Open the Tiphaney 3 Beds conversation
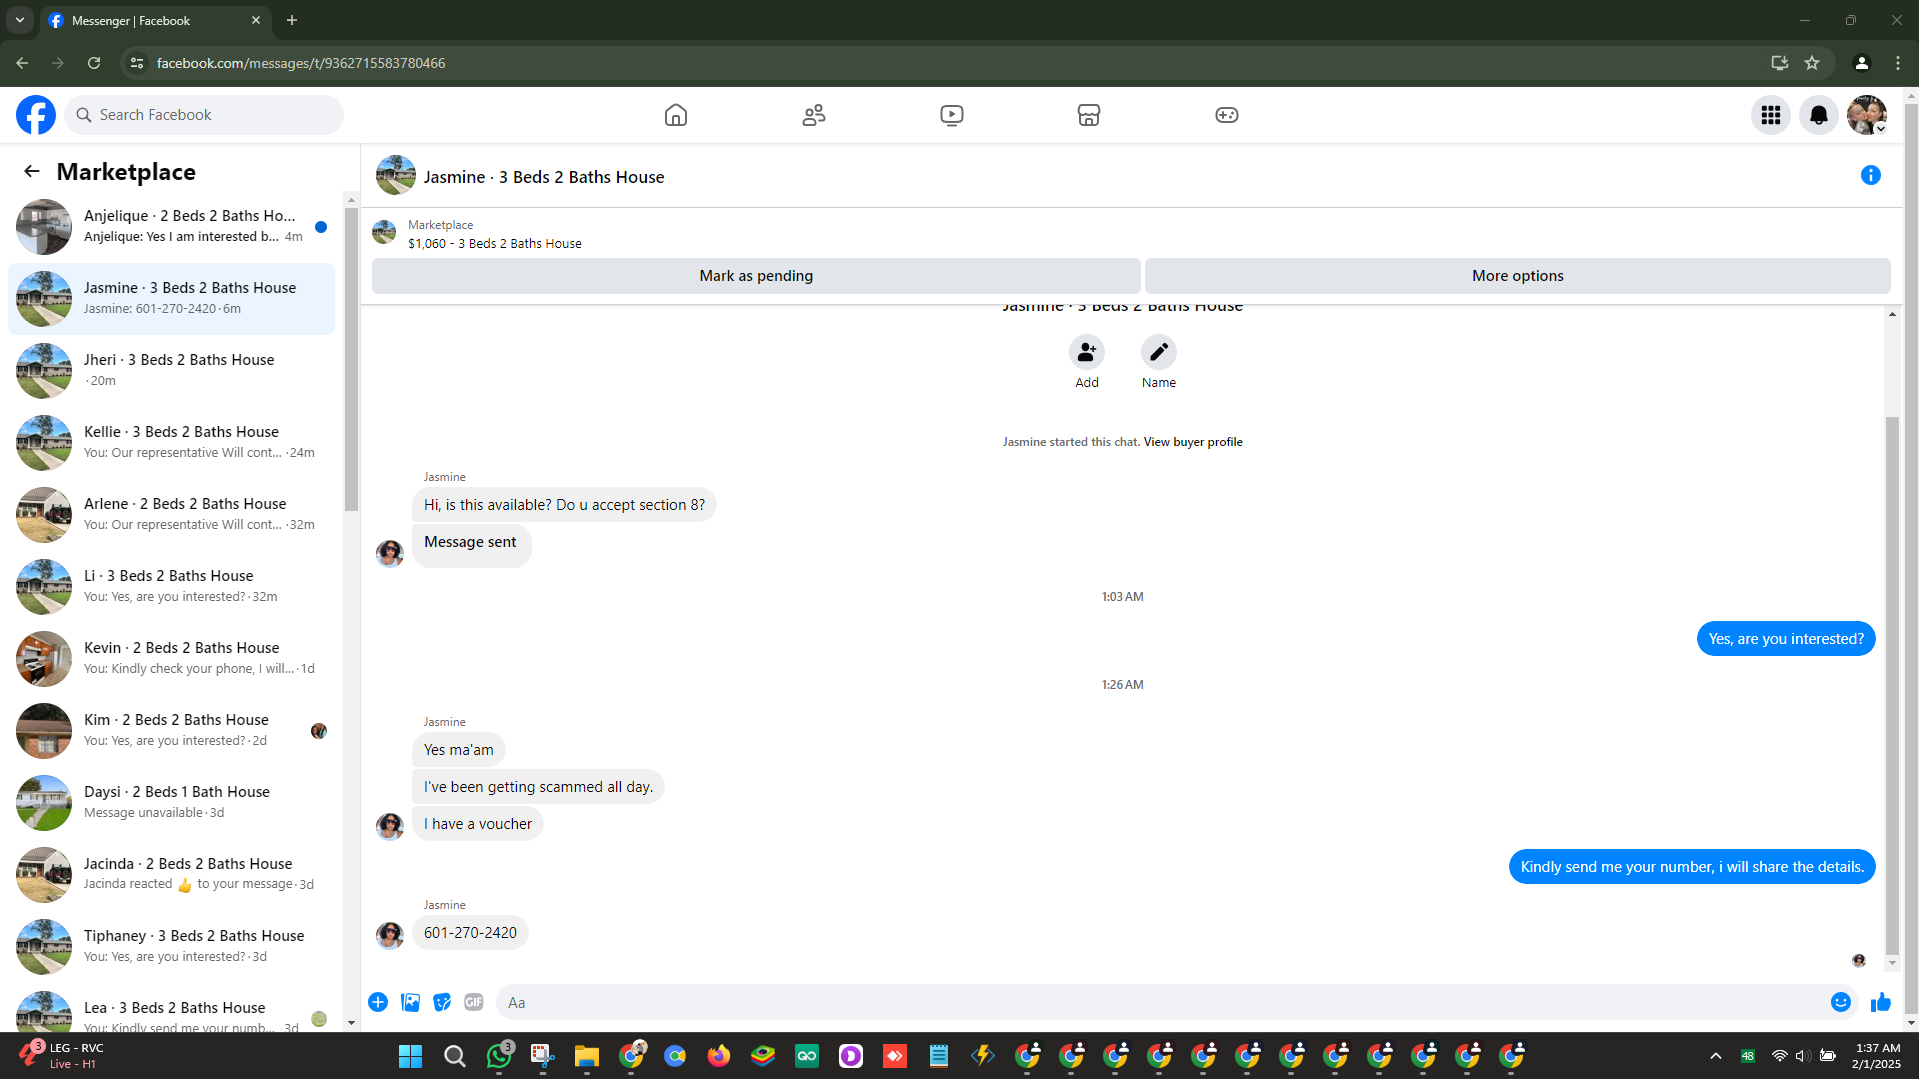The image size is (1919, 1079). point(171,947)
